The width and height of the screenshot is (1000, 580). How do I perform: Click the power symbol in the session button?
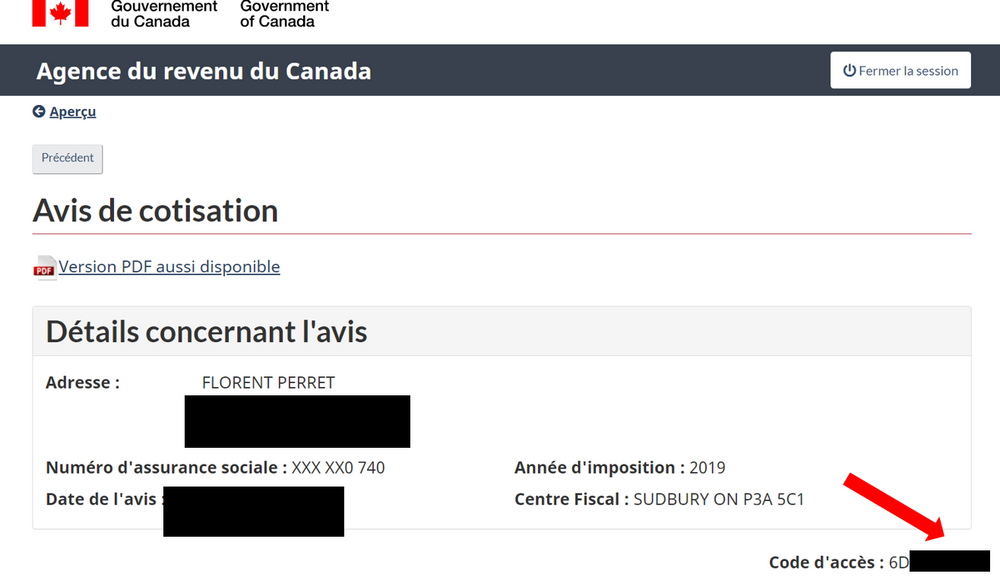click(849, 70)
